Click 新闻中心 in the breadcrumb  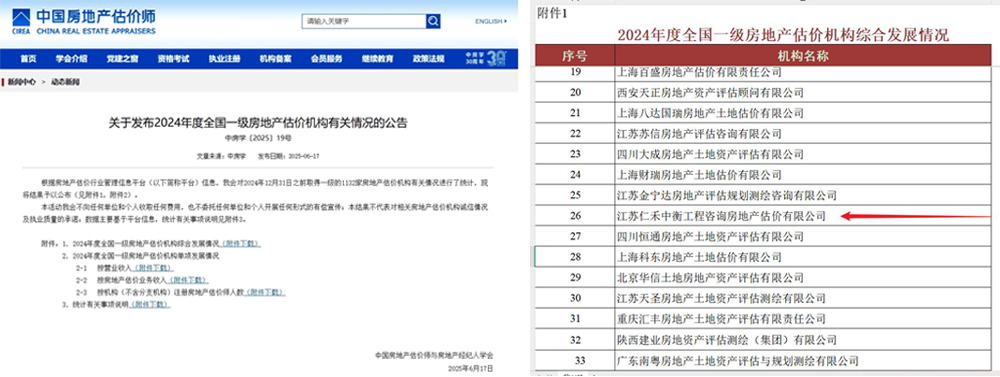pos(22,82)
